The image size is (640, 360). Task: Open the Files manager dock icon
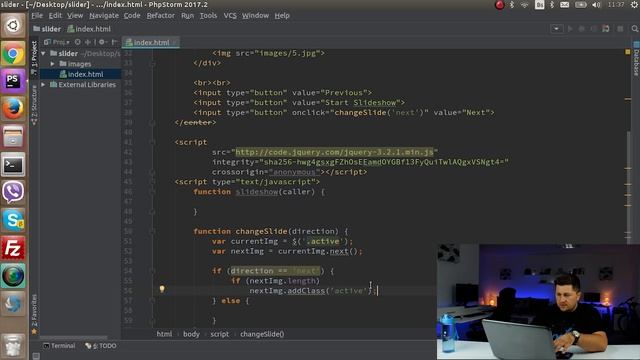point(13,136)
